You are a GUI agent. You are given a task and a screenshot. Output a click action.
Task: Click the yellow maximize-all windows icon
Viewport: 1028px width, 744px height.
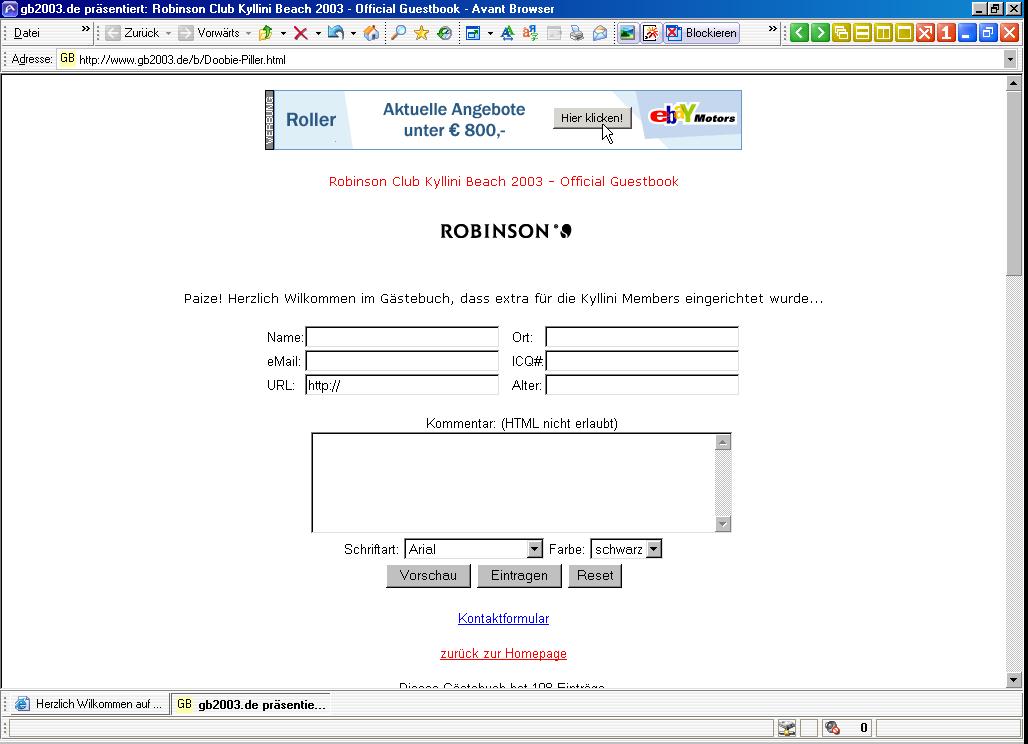click(x=904, y=33)
